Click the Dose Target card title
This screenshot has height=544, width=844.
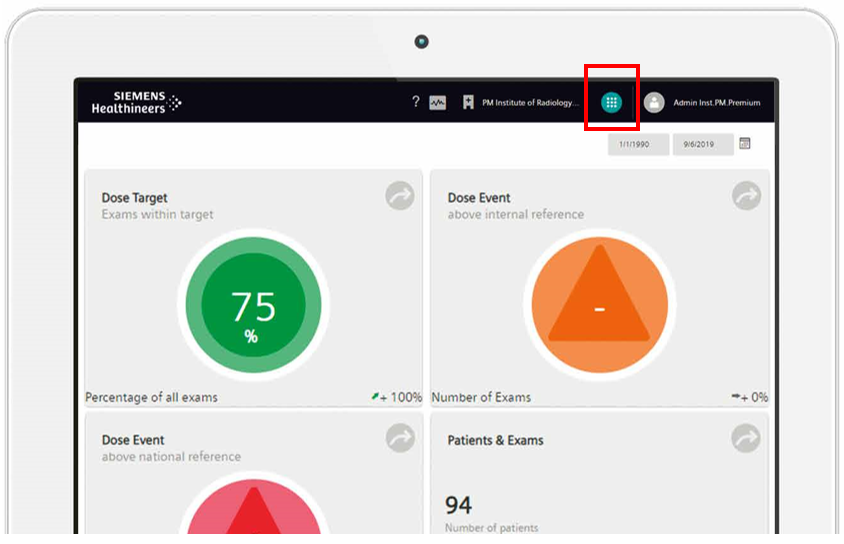coord(135,198)
